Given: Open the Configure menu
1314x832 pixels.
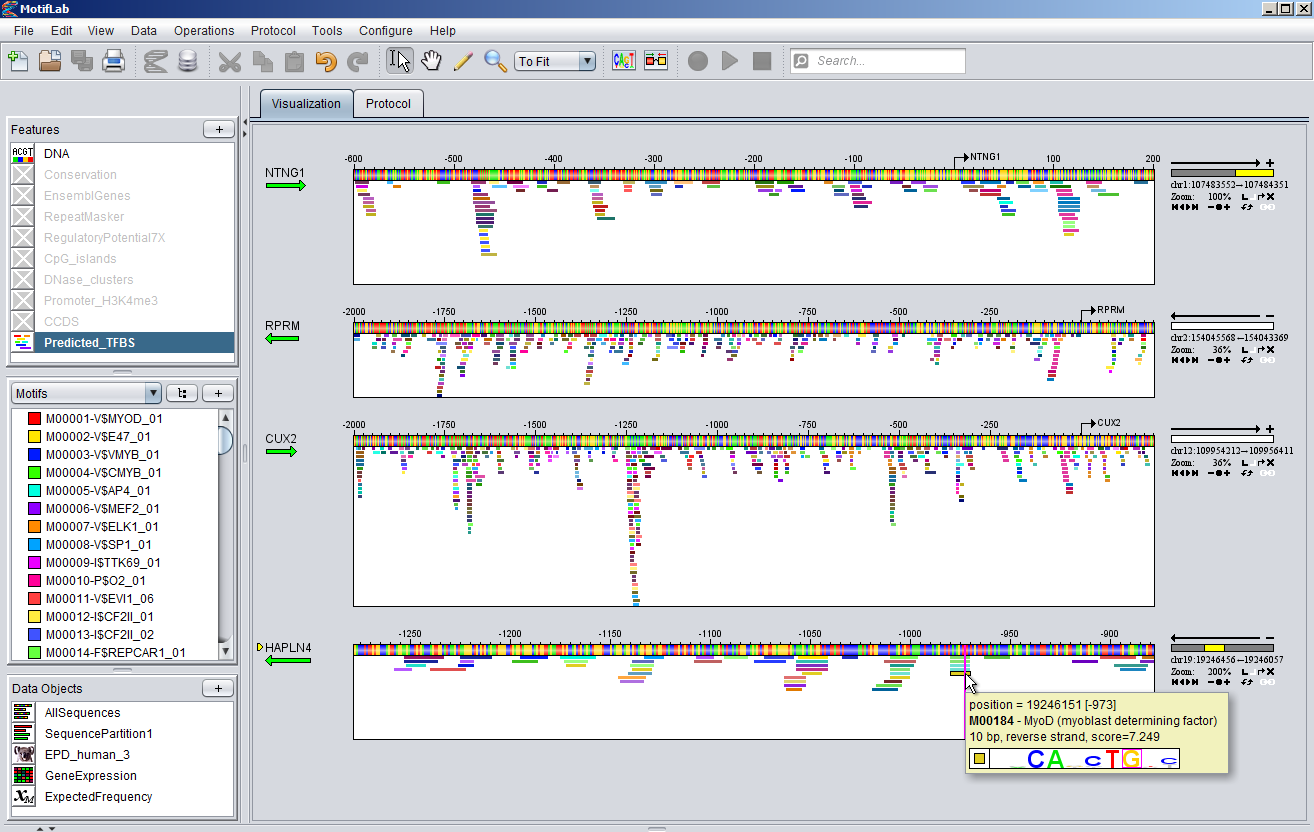Looking at the screenshot, I should (386, 31).
